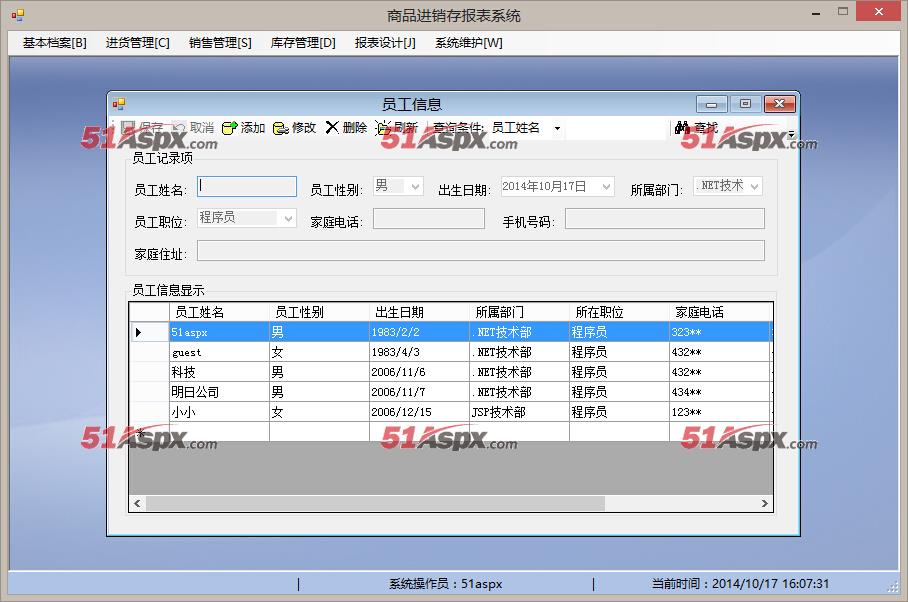Click the 员工信息 window title icon
Screen dimensions: 908x602
[119, 103]
